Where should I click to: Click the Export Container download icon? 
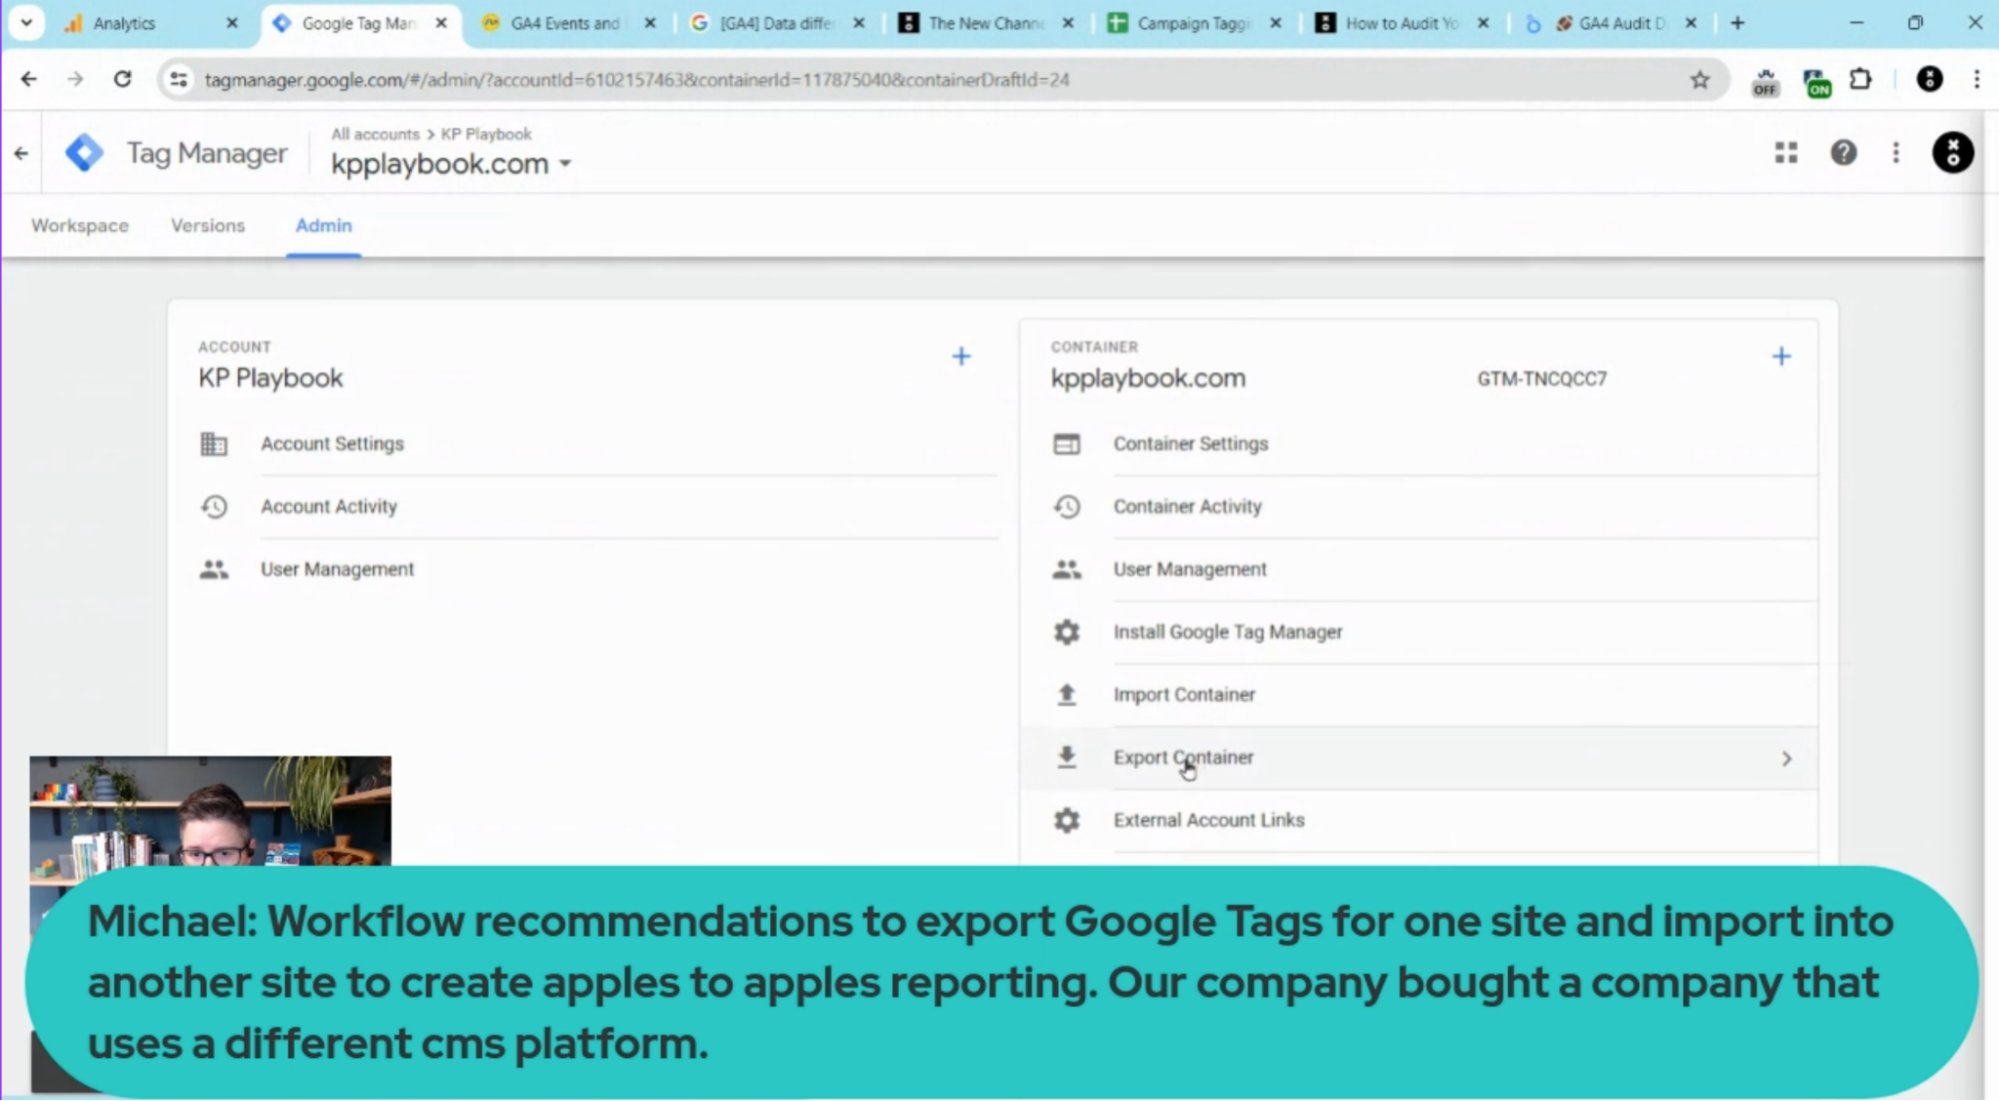[1067, 758]
